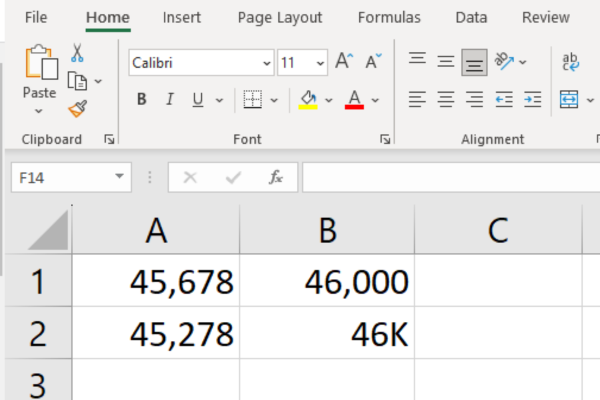Screen dimensions: 600x400
Task: Go to the Review tab
Action: (546, 18)
